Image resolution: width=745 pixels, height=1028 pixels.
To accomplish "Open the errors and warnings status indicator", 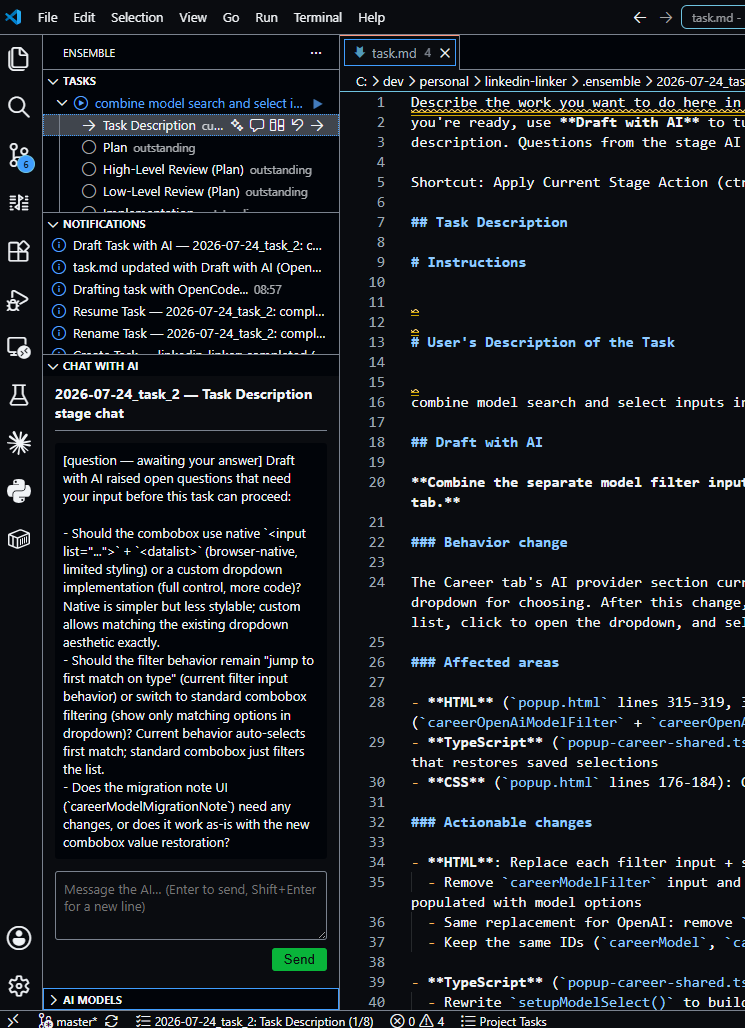I will [418, 1021].
